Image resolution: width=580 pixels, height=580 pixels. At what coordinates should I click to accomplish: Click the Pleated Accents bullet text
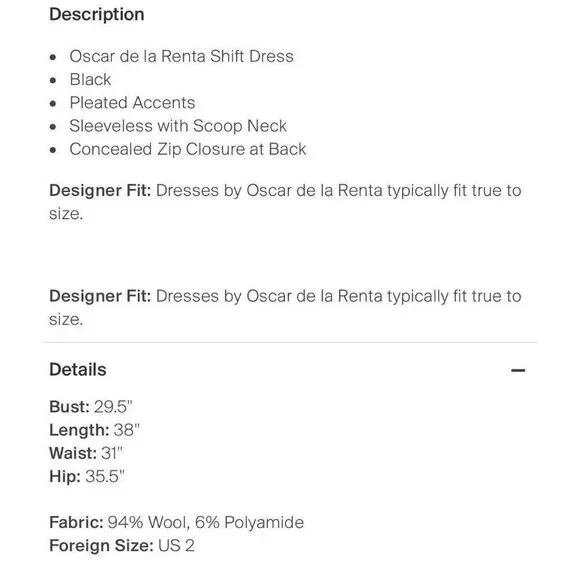pyautogui.click(x=132, y=103)
